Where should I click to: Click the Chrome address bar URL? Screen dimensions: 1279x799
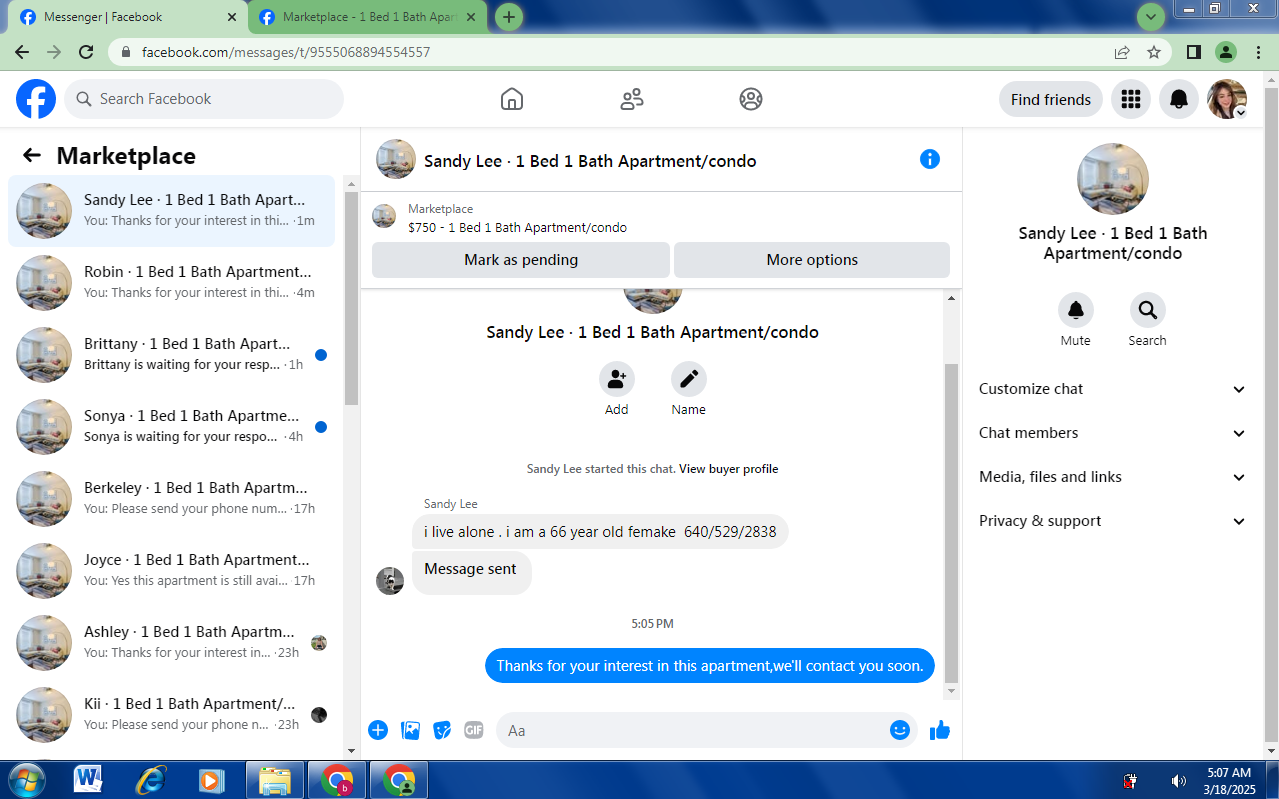tap(286, 52)
